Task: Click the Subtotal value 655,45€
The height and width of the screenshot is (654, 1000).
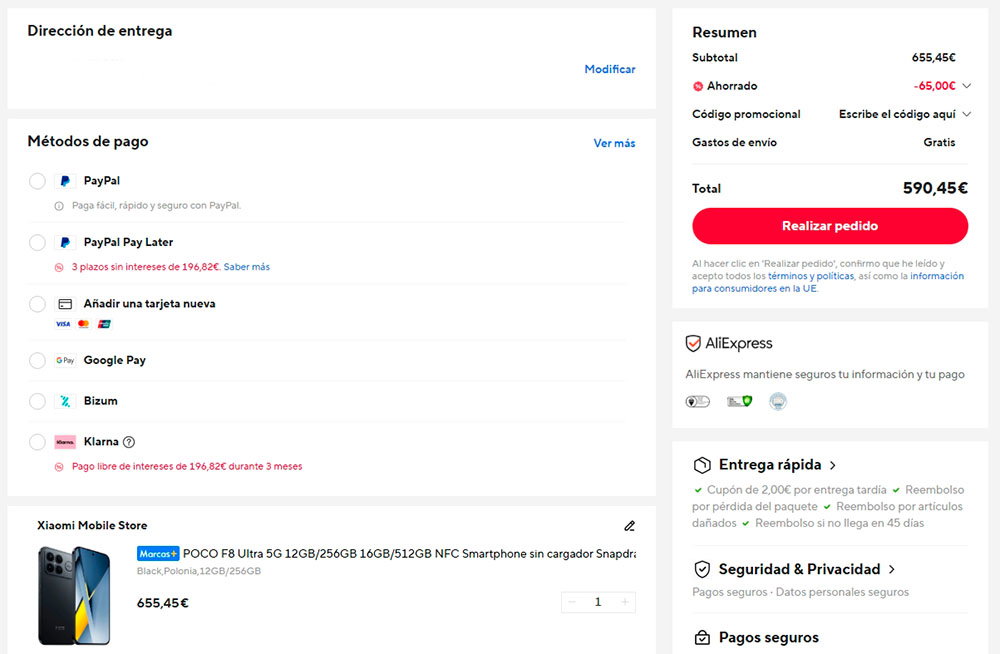Action: pos(934,57)
